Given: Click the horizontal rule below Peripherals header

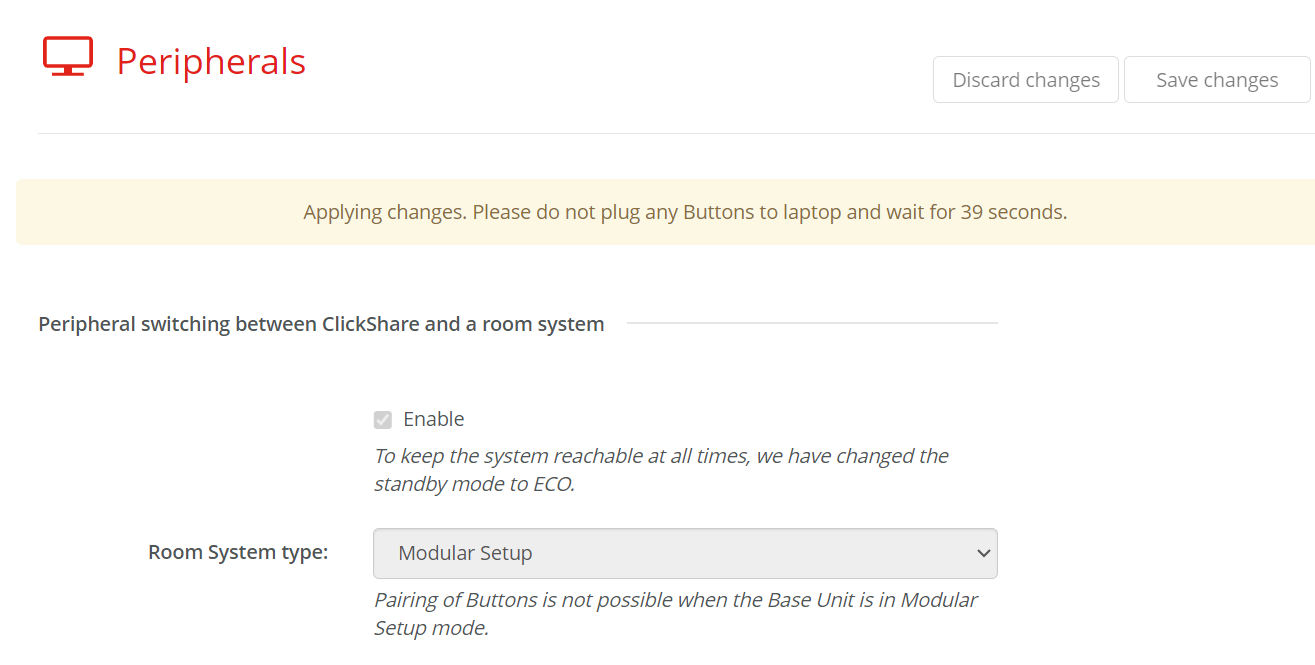Looking at the screenshot, I should [676, 133].
